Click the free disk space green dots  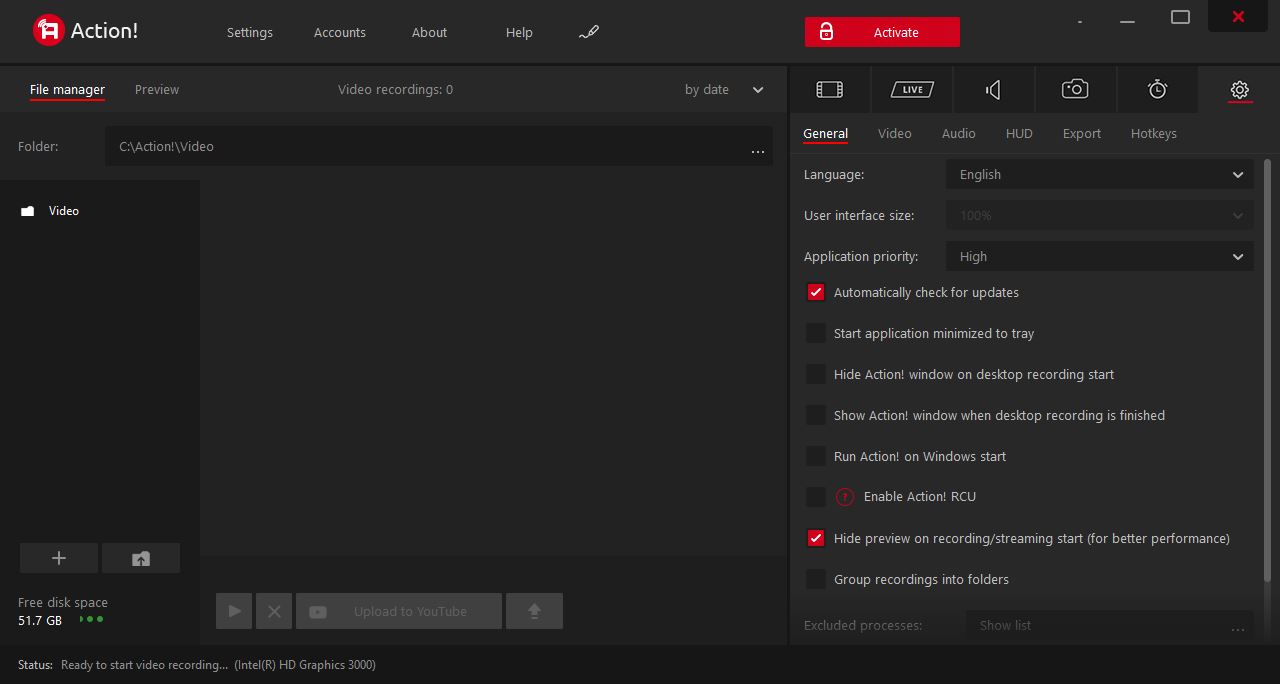(91, 620)
